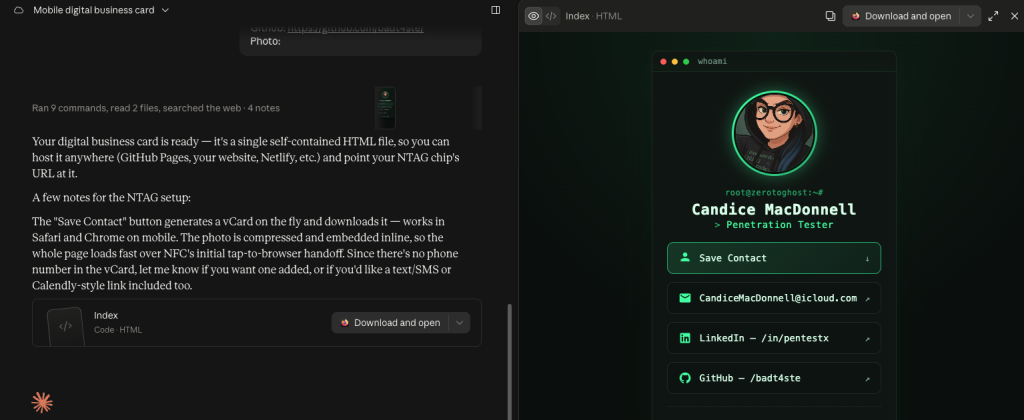Expand the Ran 9 commands summary
1024x420 pixels.
pos(156,108)
